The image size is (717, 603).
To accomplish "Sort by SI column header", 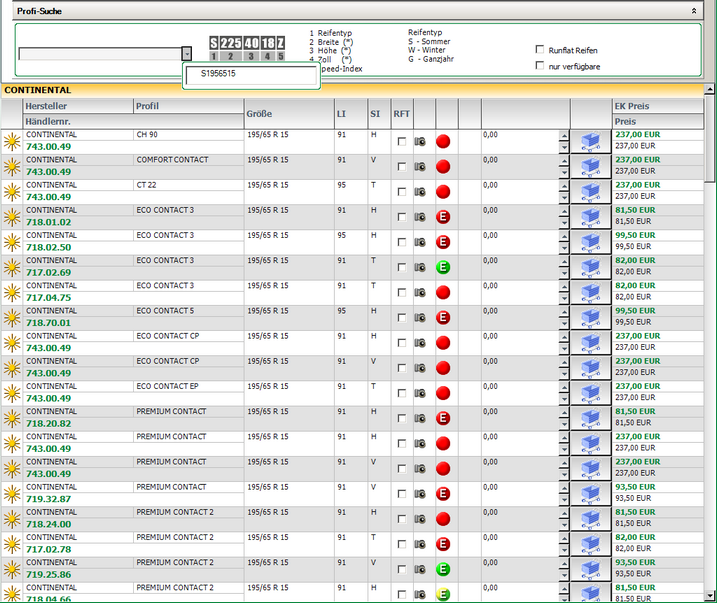I will coord(380,114).
